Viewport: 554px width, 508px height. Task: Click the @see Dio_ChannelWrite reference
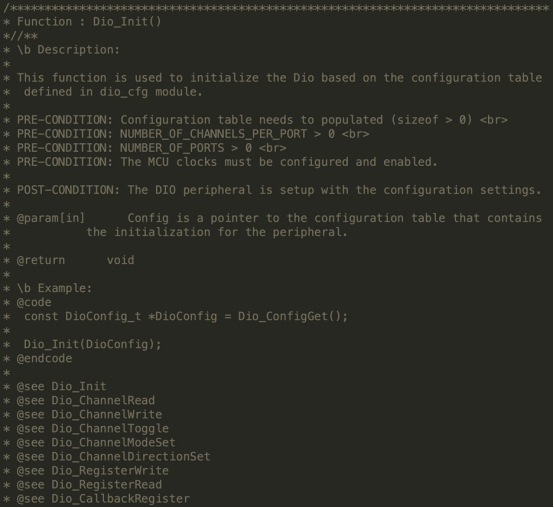[89, 415]
